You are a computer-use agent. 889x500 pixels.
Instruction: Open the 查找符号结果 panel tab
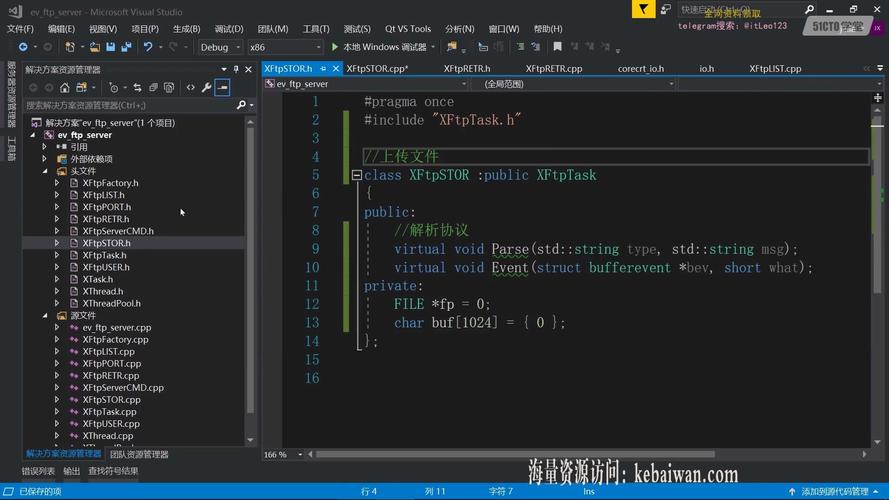[113, 471]
